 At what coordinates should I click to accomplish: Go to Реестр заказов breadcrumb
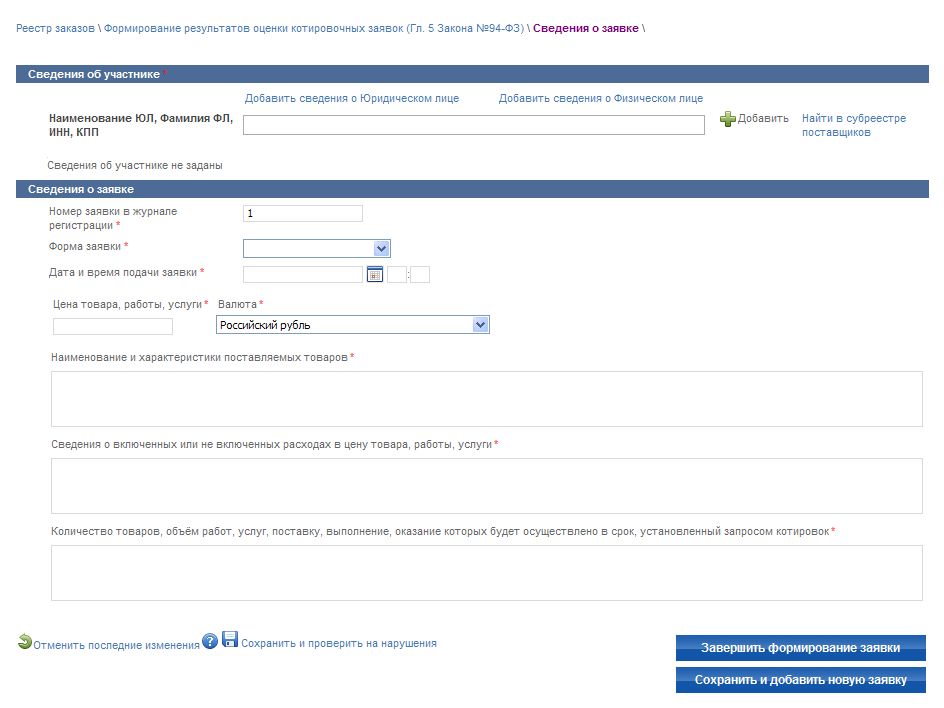coord(55,28)
